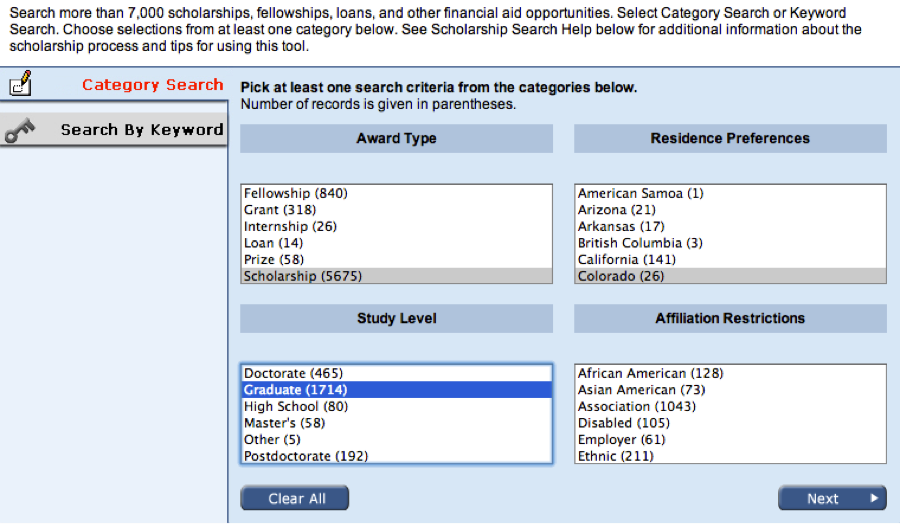Click the Next button
The image size is (900, 524).
point(831,498)
